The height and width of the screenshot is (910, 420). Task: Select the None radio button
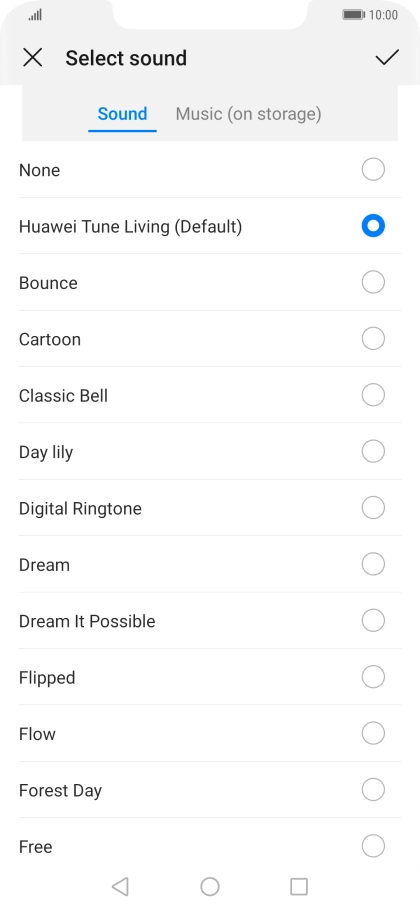[373, 169]
